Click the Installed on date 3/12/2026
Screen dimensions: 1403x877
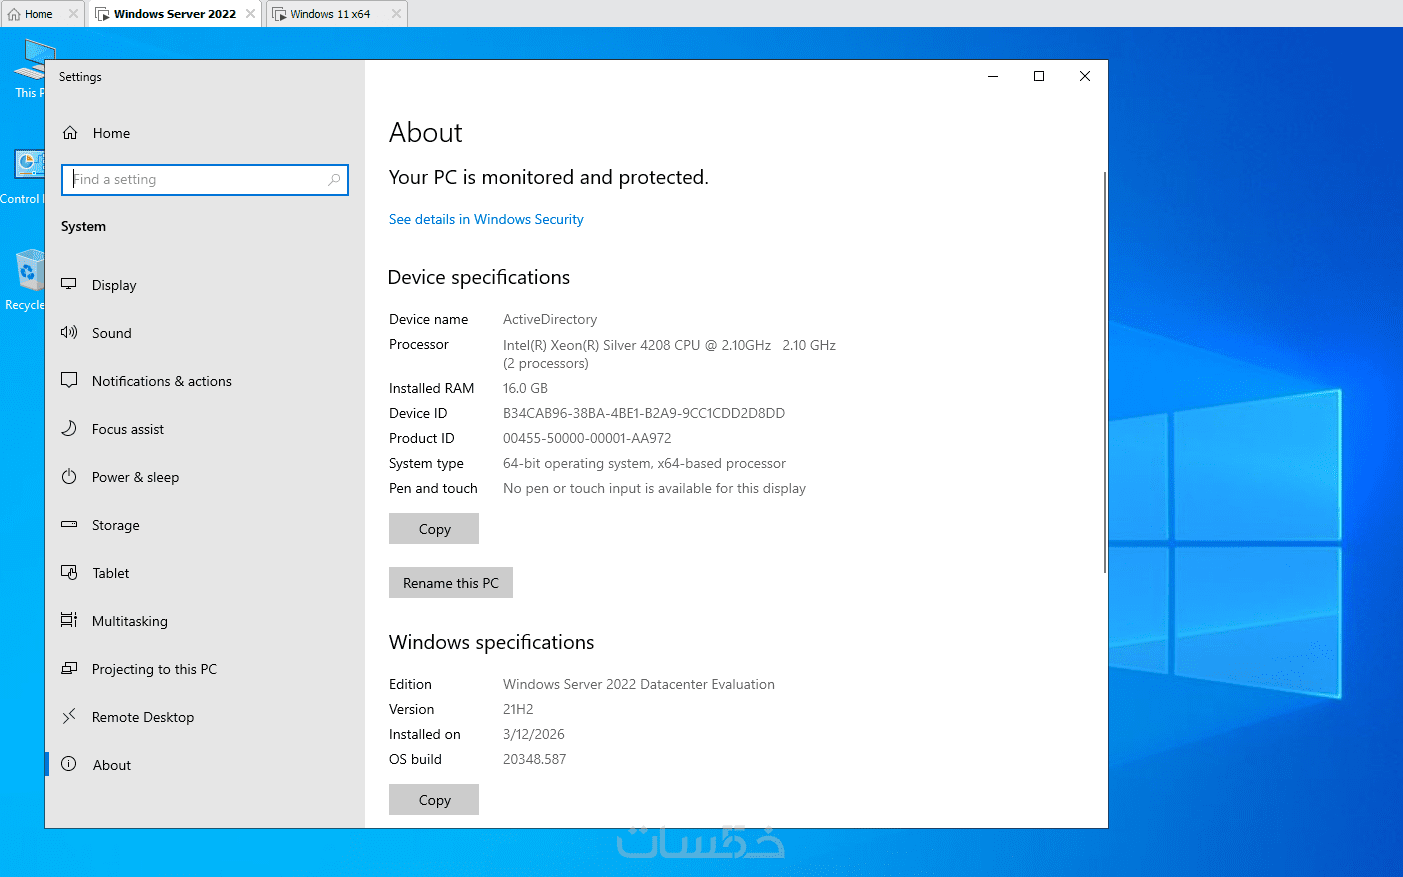[534, 734]
